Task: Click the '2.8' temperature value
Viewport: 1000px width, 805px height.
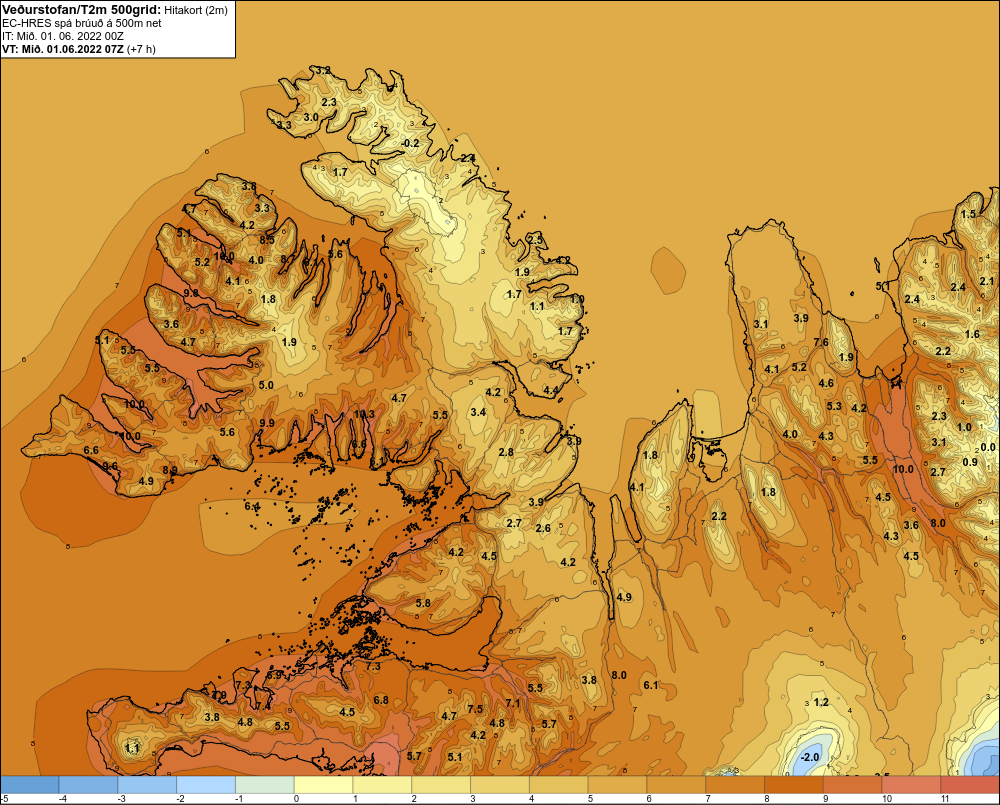Action: click(x=506, y=452)
